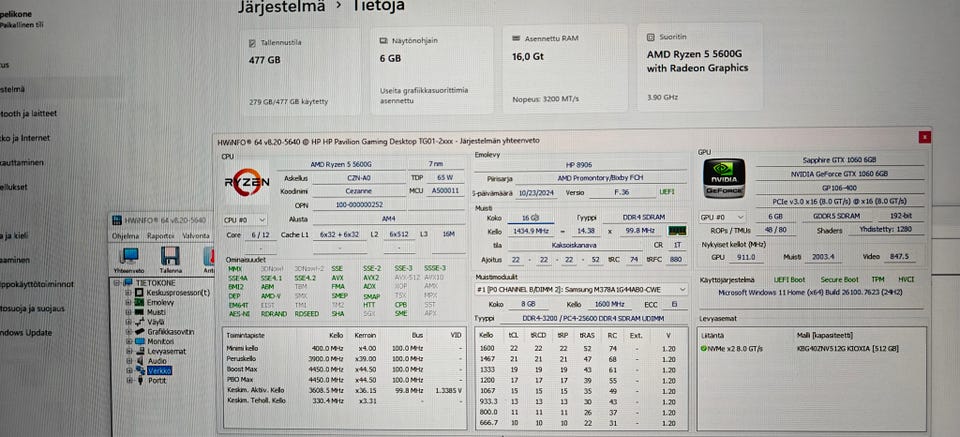
Task: Click the Monitori tree icon
Action: pos(140,342)
